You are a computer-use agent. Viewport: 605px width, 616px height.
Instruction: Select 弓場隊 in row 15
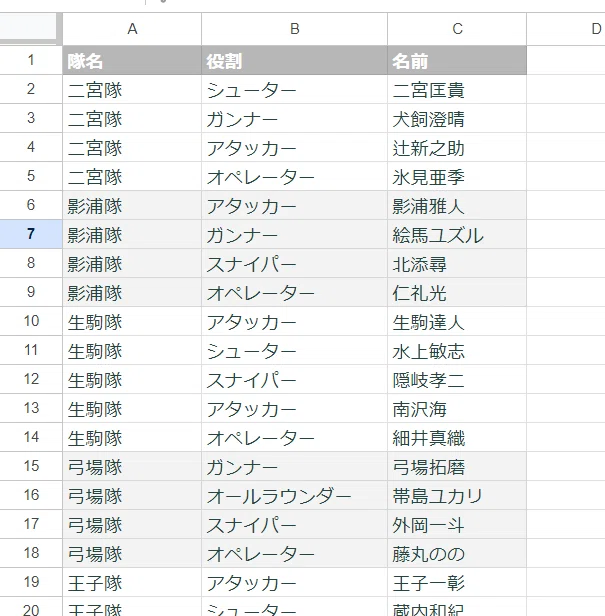(x=132, y=466)
